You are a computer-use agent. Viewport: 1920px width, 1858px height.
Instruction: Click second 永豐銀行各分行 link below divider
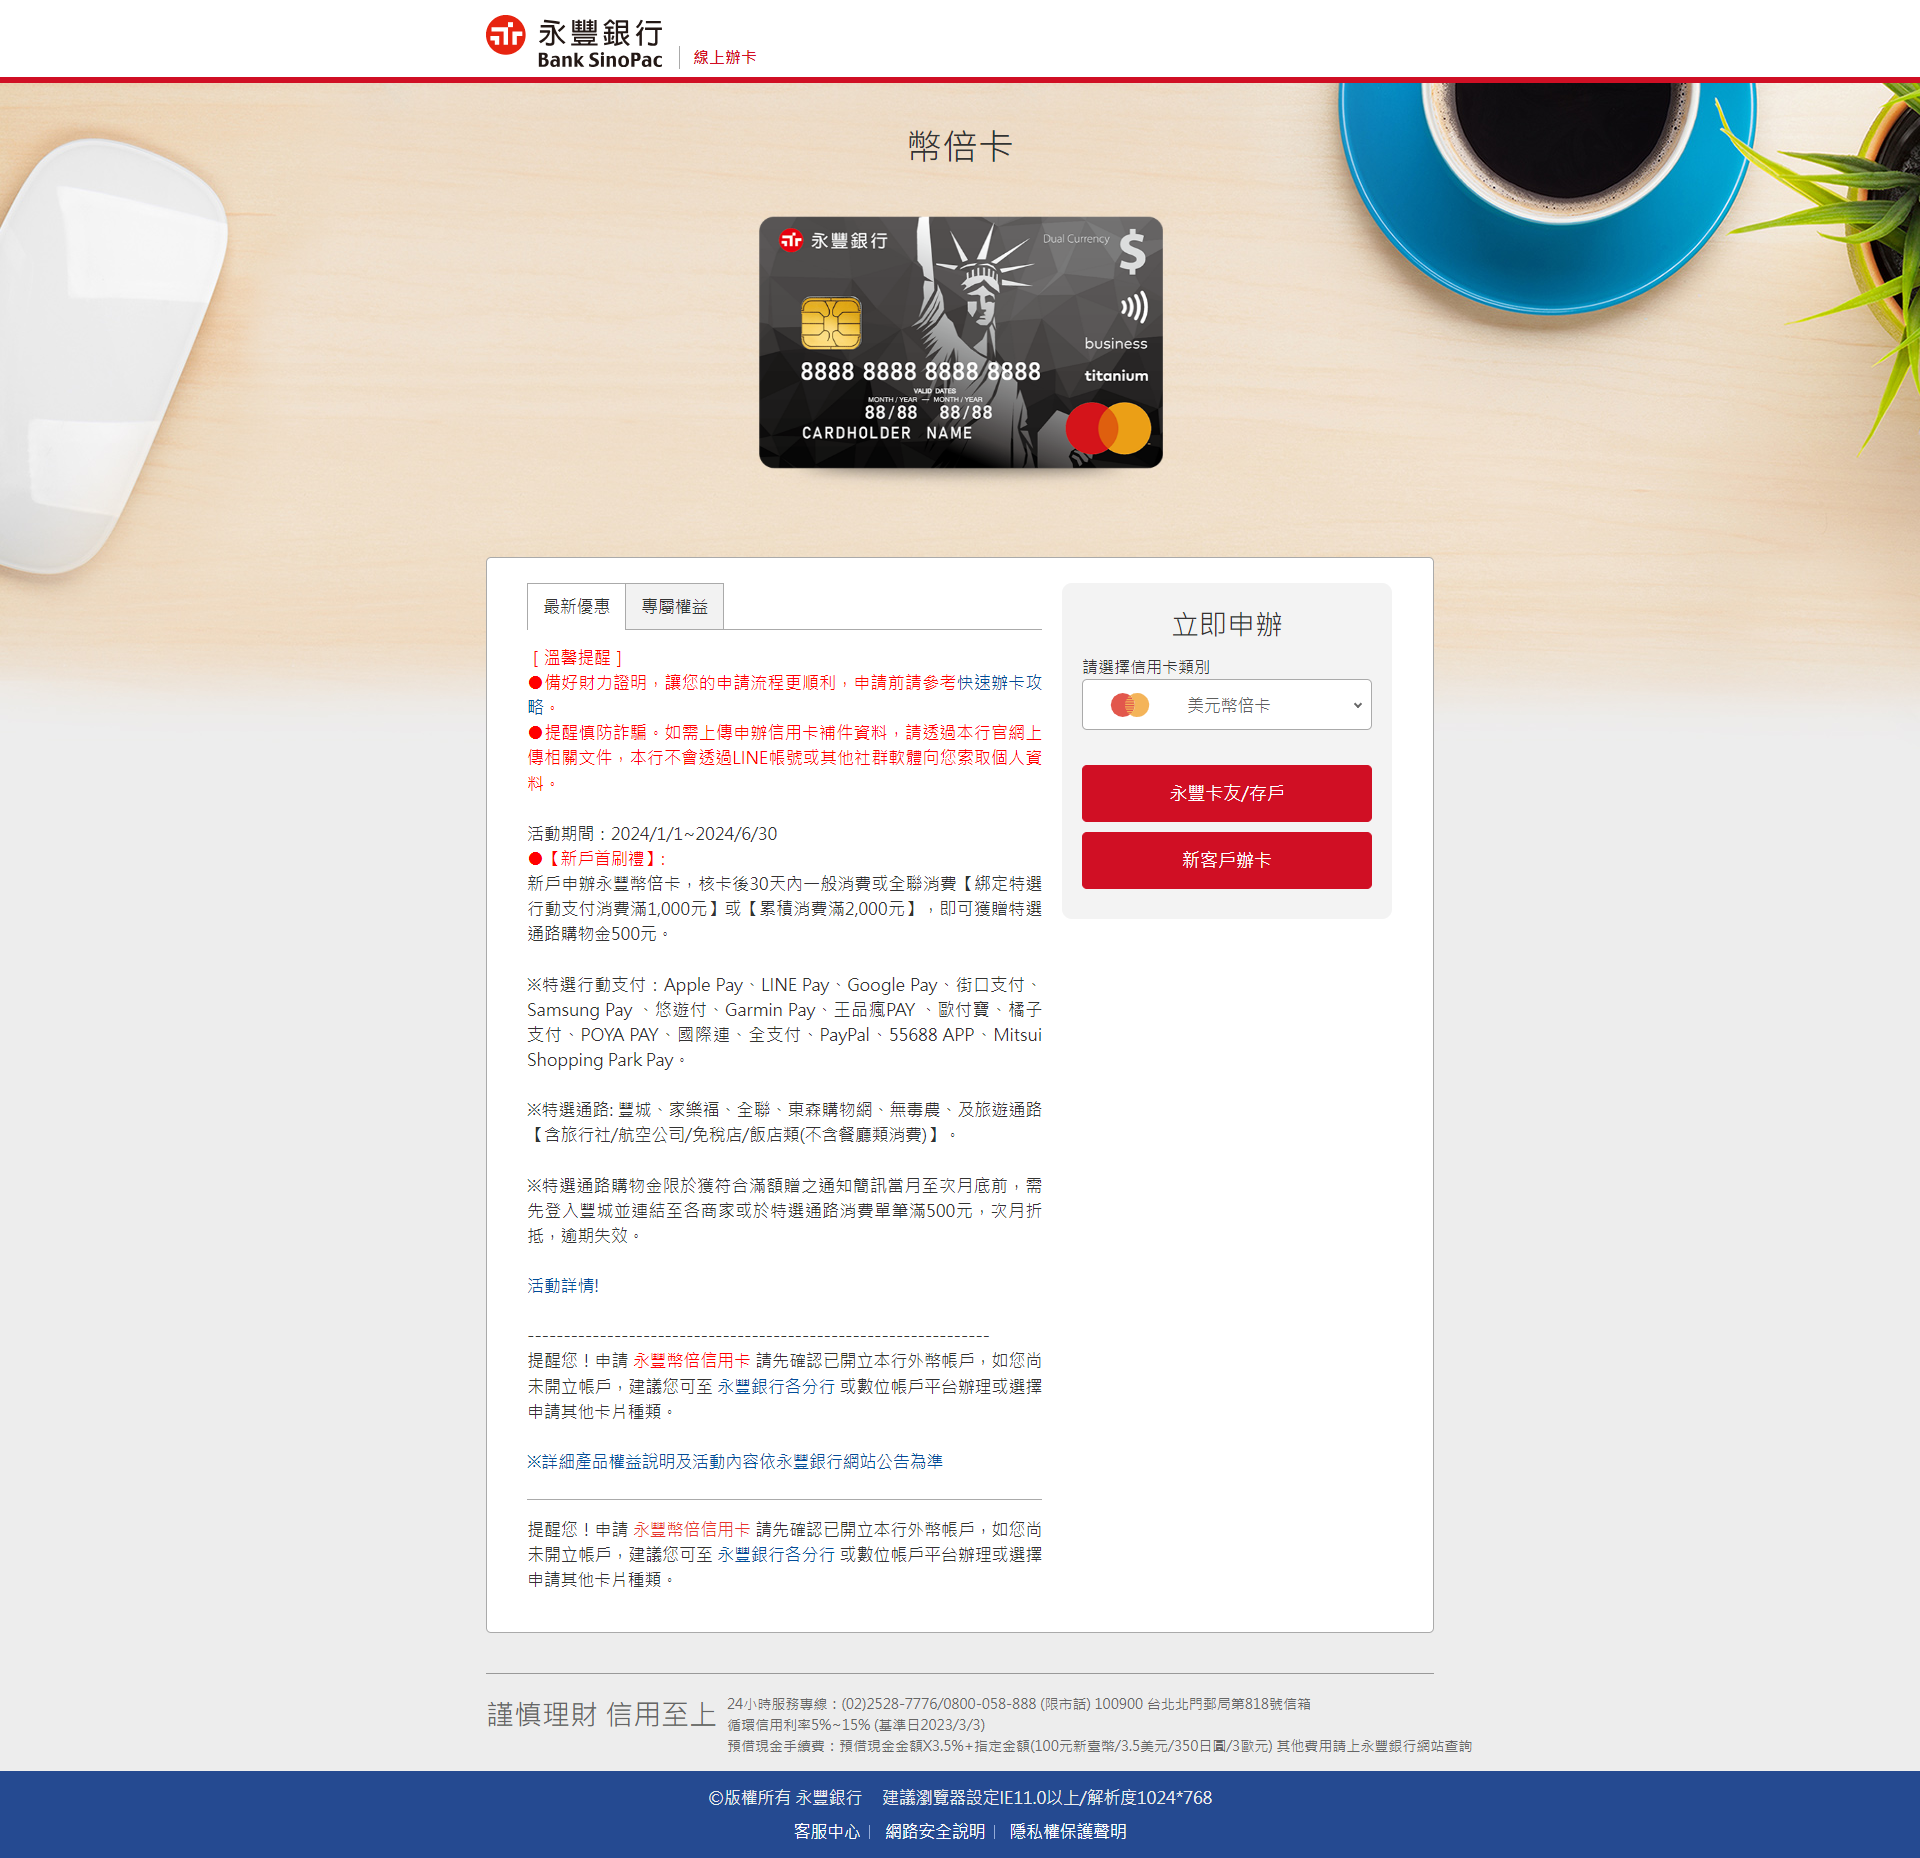(775, 1555)
